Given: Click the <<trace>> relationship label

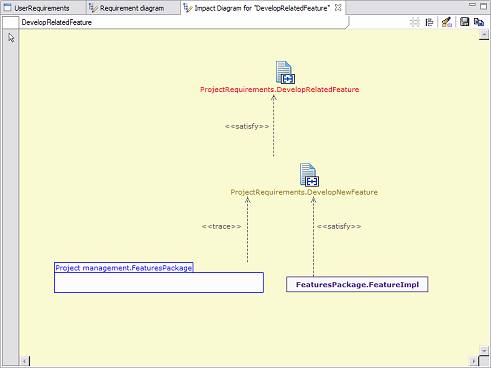Looking at the screenshot, I should [221, 226].
